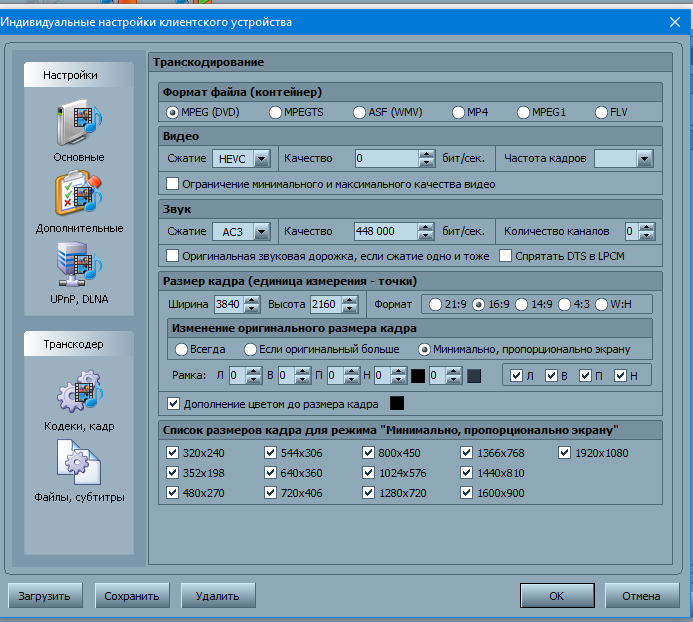Viewport: 693px width, 622px height.
Task: Switch to the Настройки sidebar section
Action: pyautogui.click(x=72, y=75)
